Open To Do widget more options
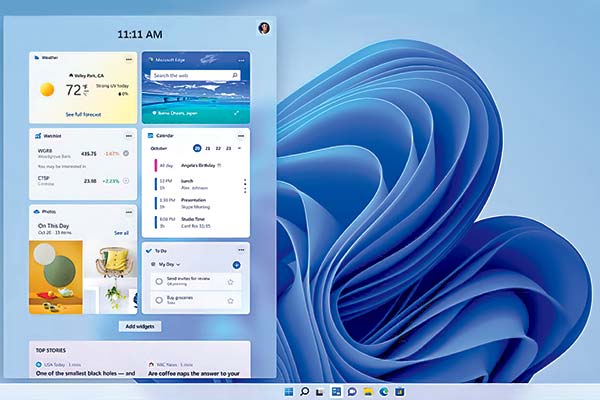The width and height of the screenshot is (600, 400). pyautogui.click(x=241, y=250)
